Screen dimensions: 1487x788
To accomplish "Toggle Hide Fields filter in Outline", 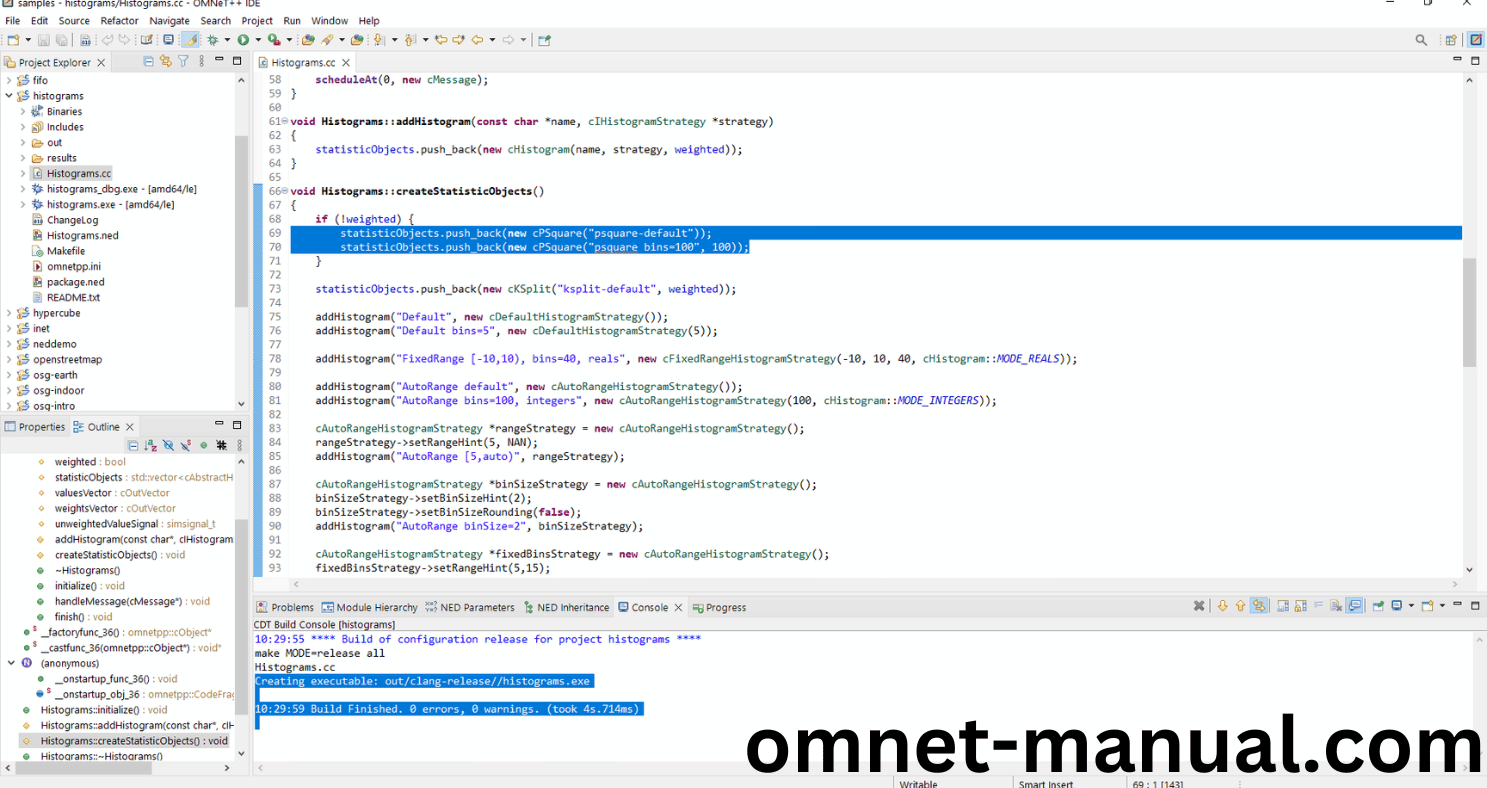I will (x=168, y=445).
